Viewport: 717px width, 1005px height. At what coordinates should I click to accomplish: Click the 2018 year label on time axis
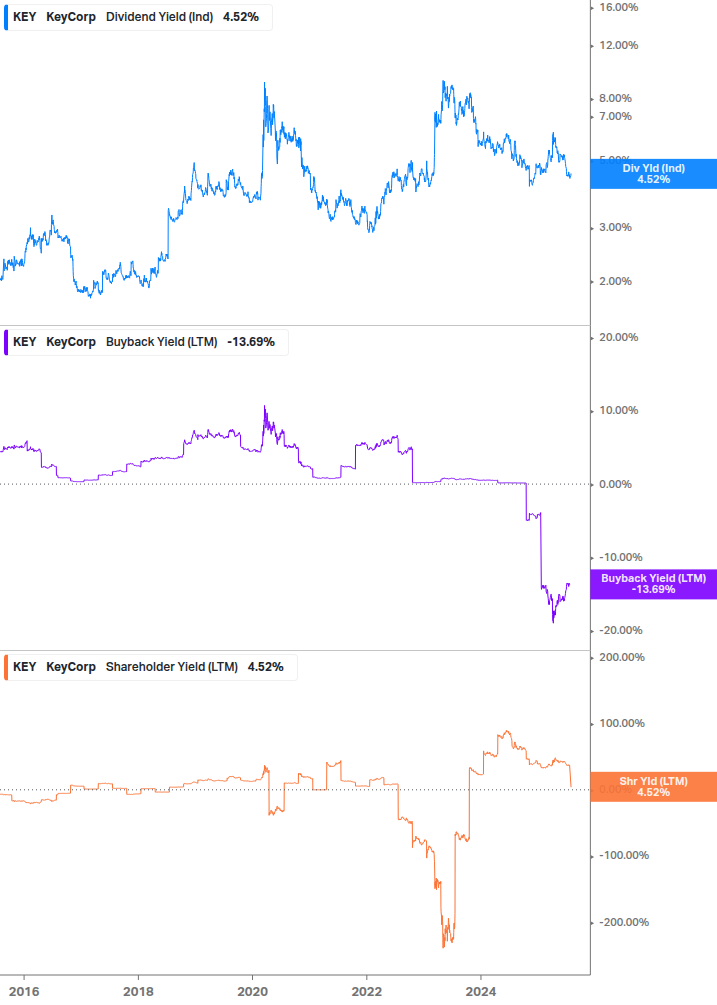coord(138,992)
